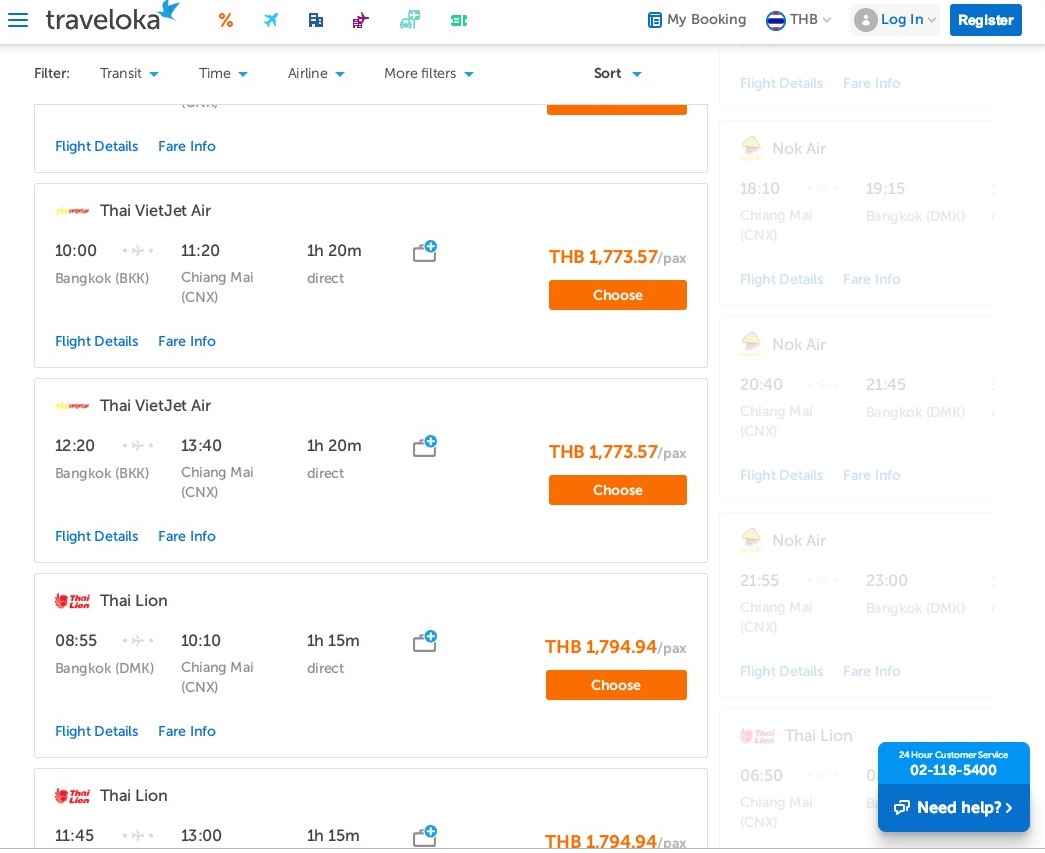Click Thai Lion logo on 11:45 flight
This screenshot has height=853, width=1045.
[72, 796]
